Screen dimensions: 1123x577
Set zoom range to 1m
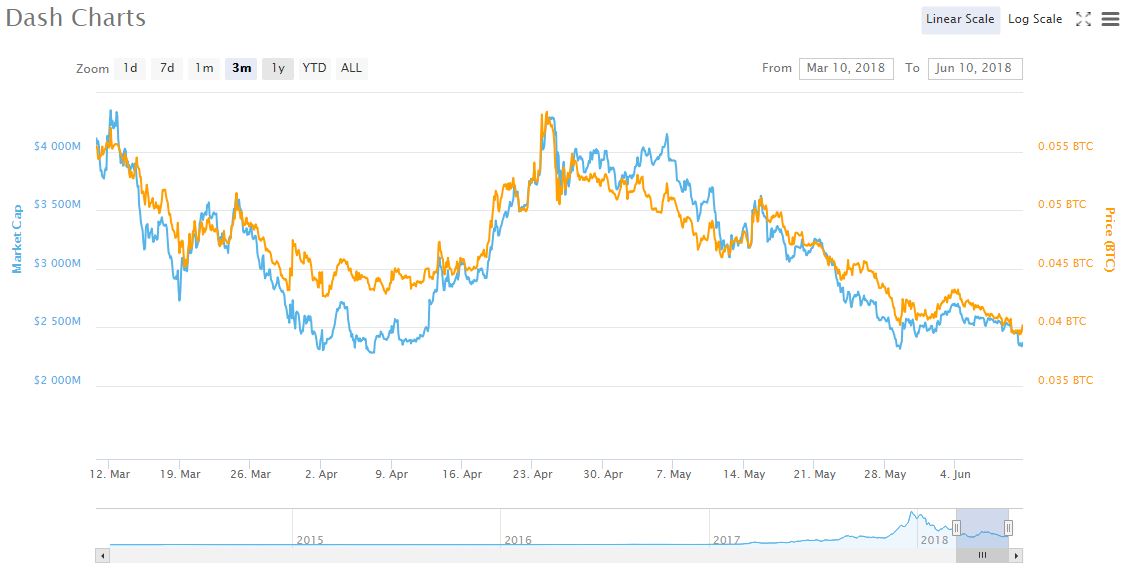(204, 68)
